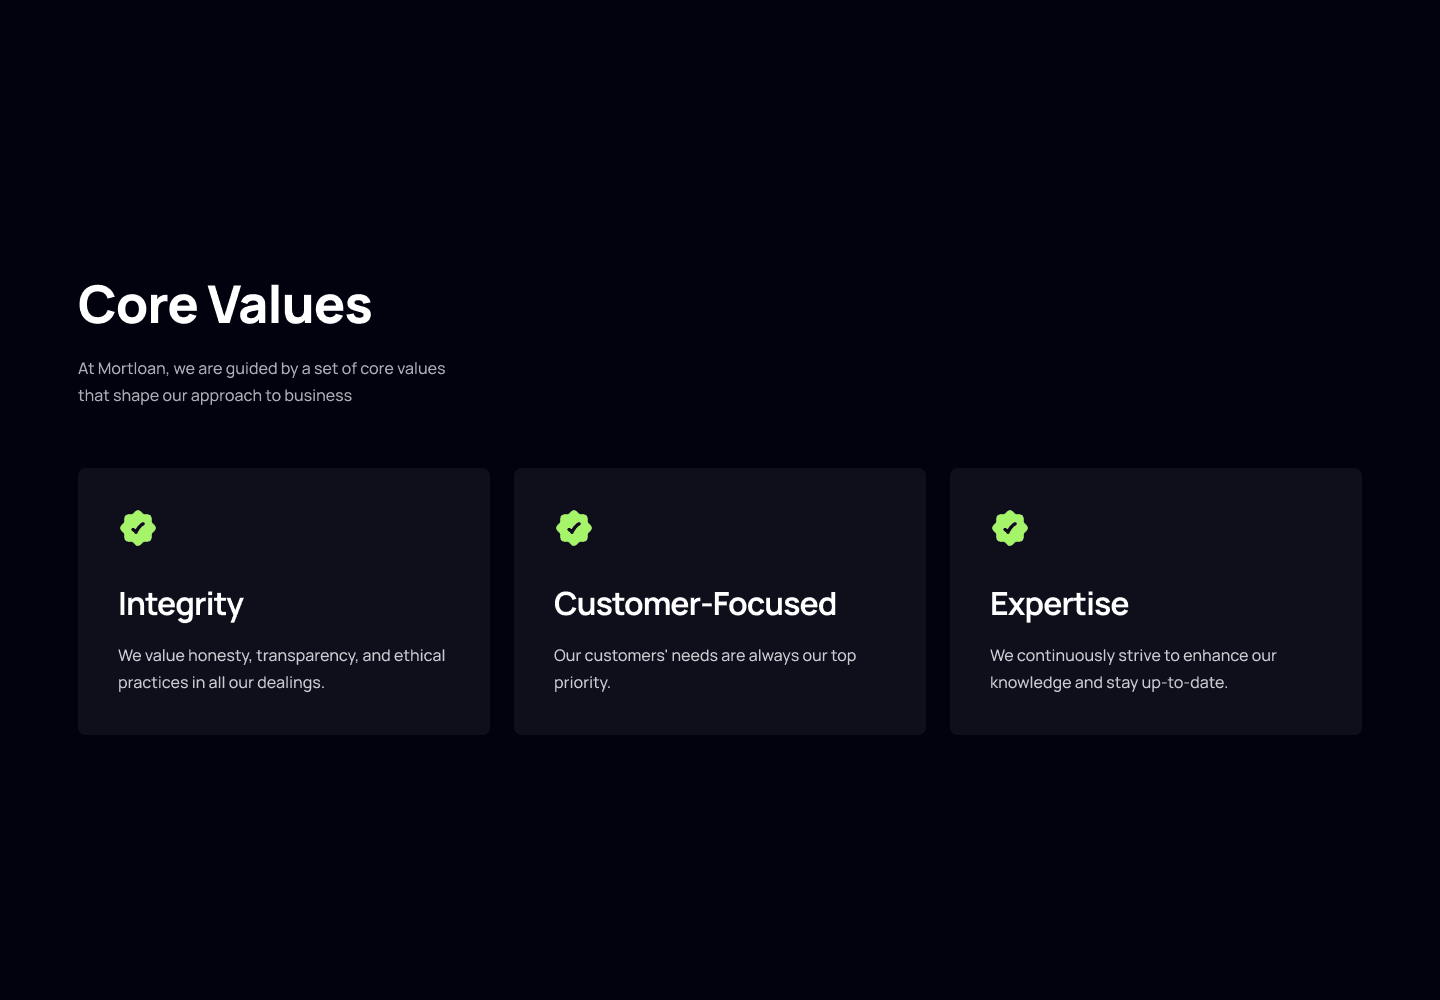The image size is (1440, 1000).
Task: Click 'knowledge and stay up-to-date' line
Action: (x=1109, y=682)
